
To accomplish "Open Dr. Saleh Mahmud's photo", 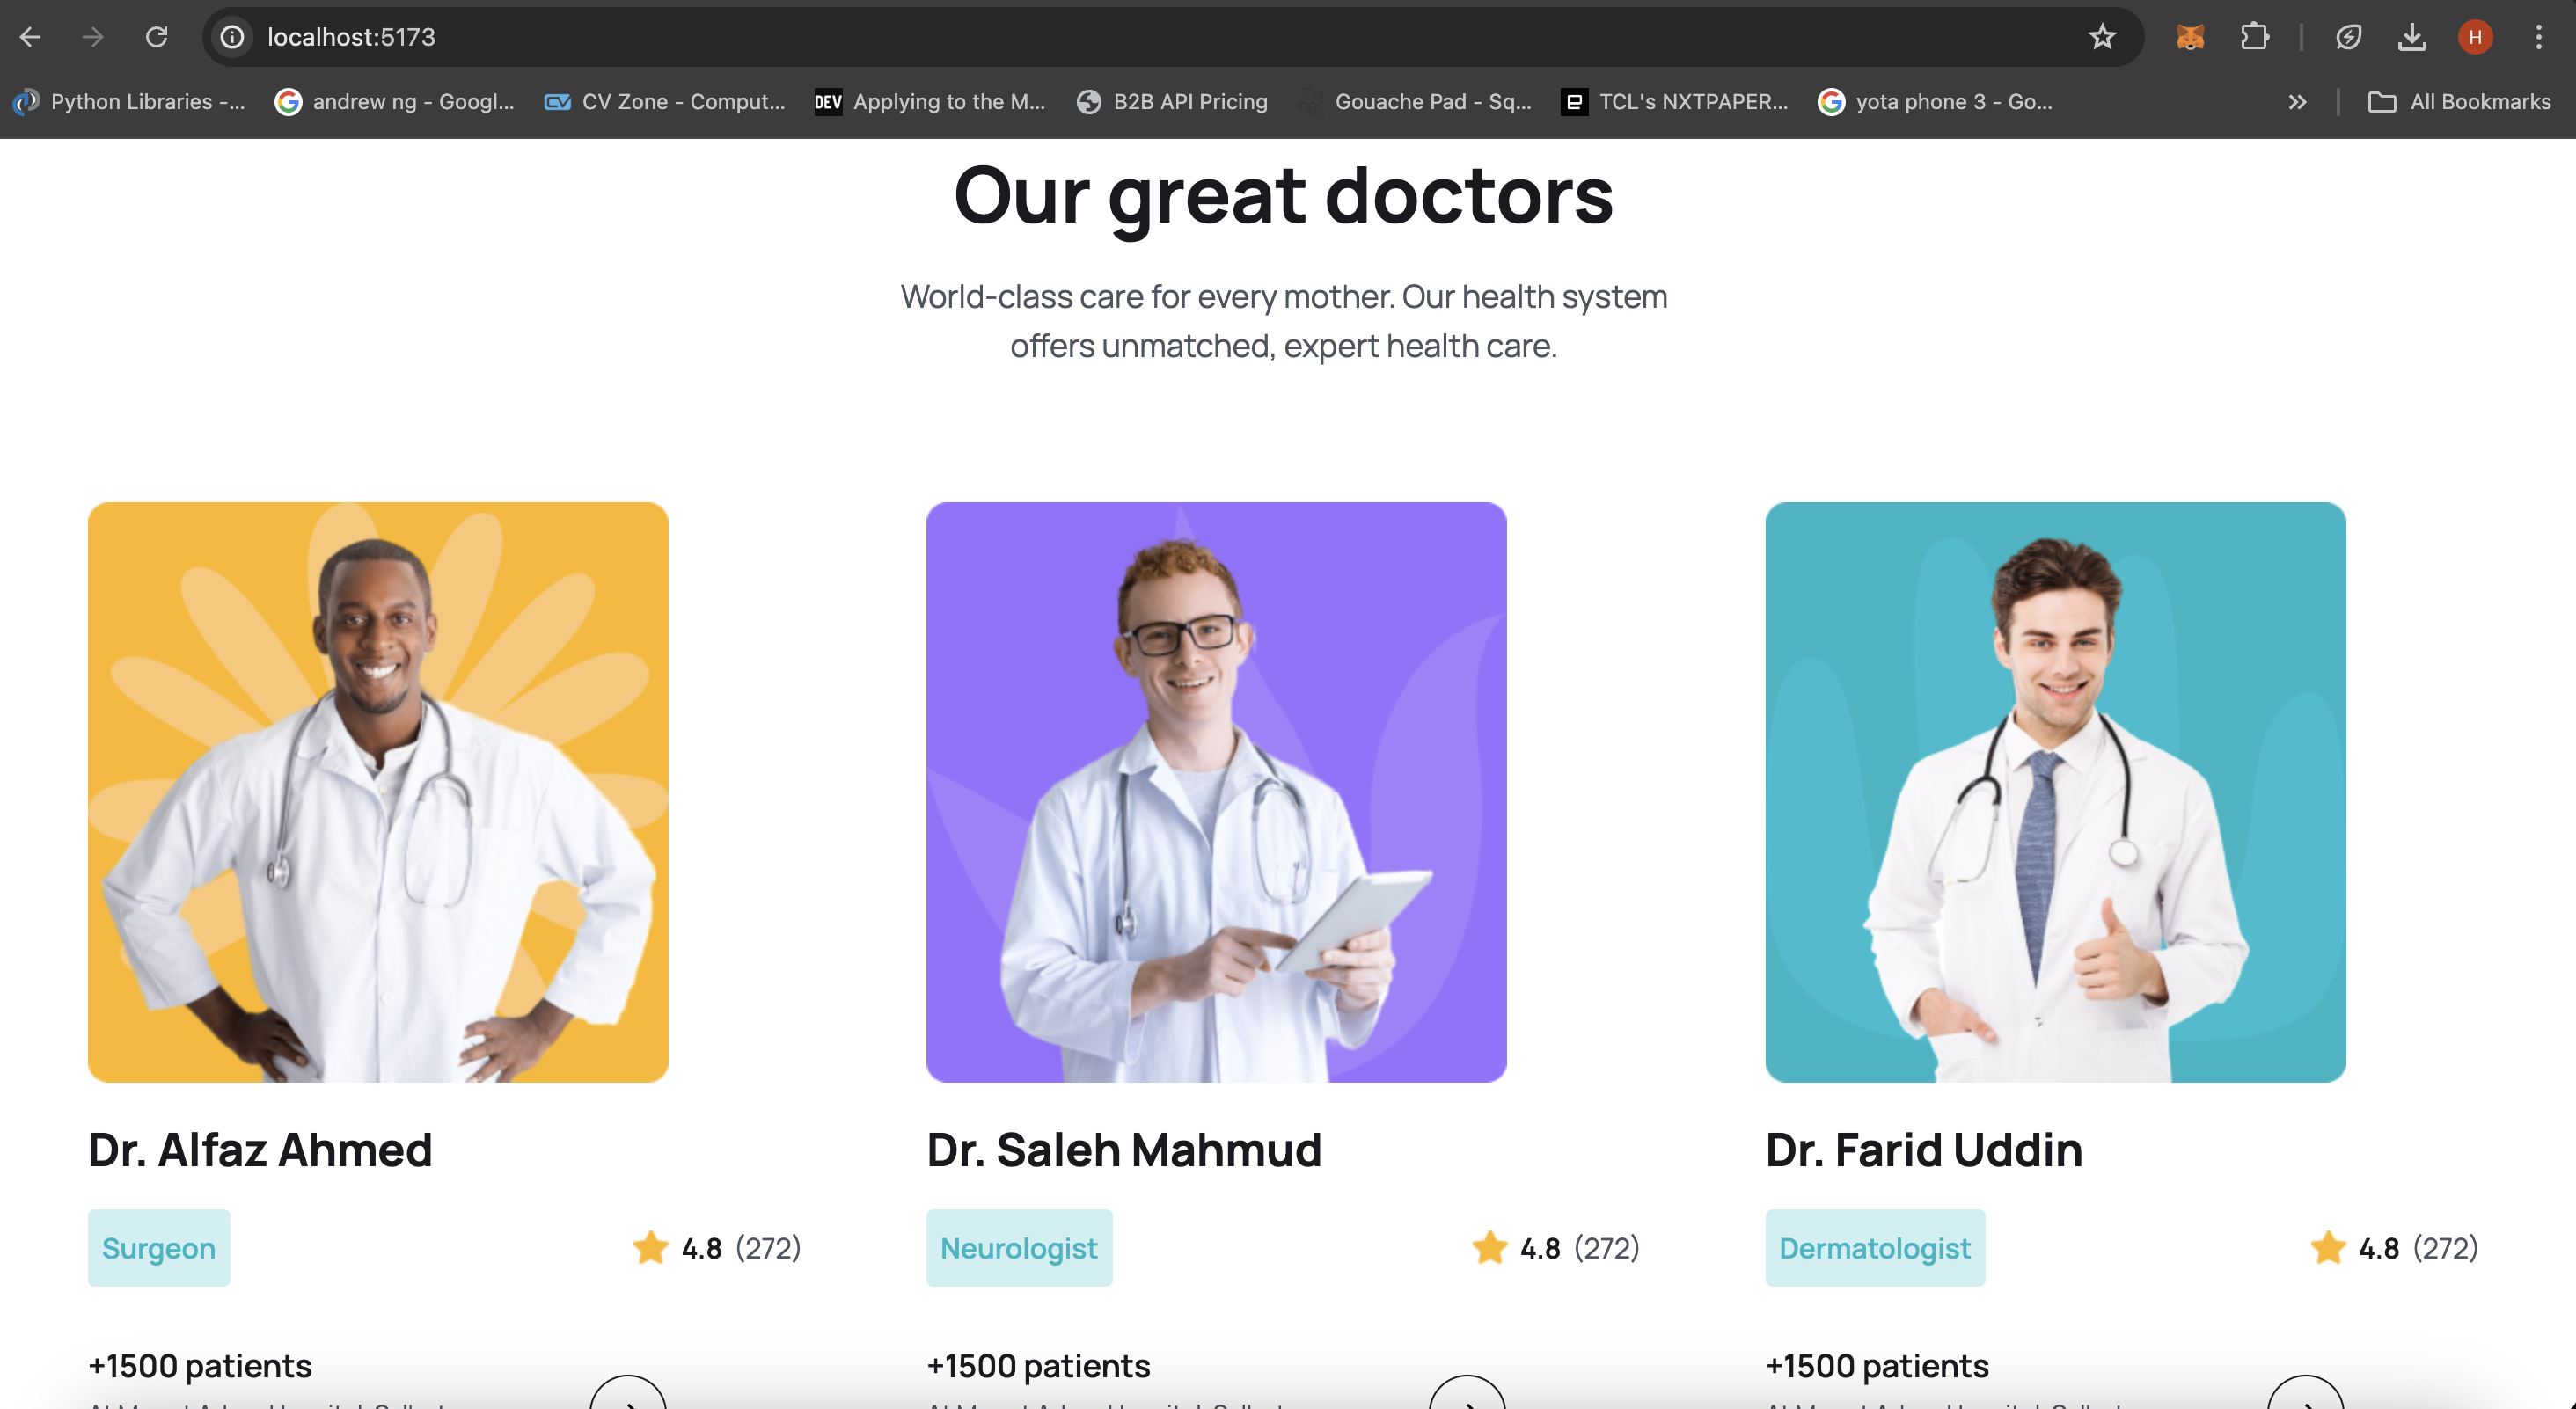I will (1216, 792).
